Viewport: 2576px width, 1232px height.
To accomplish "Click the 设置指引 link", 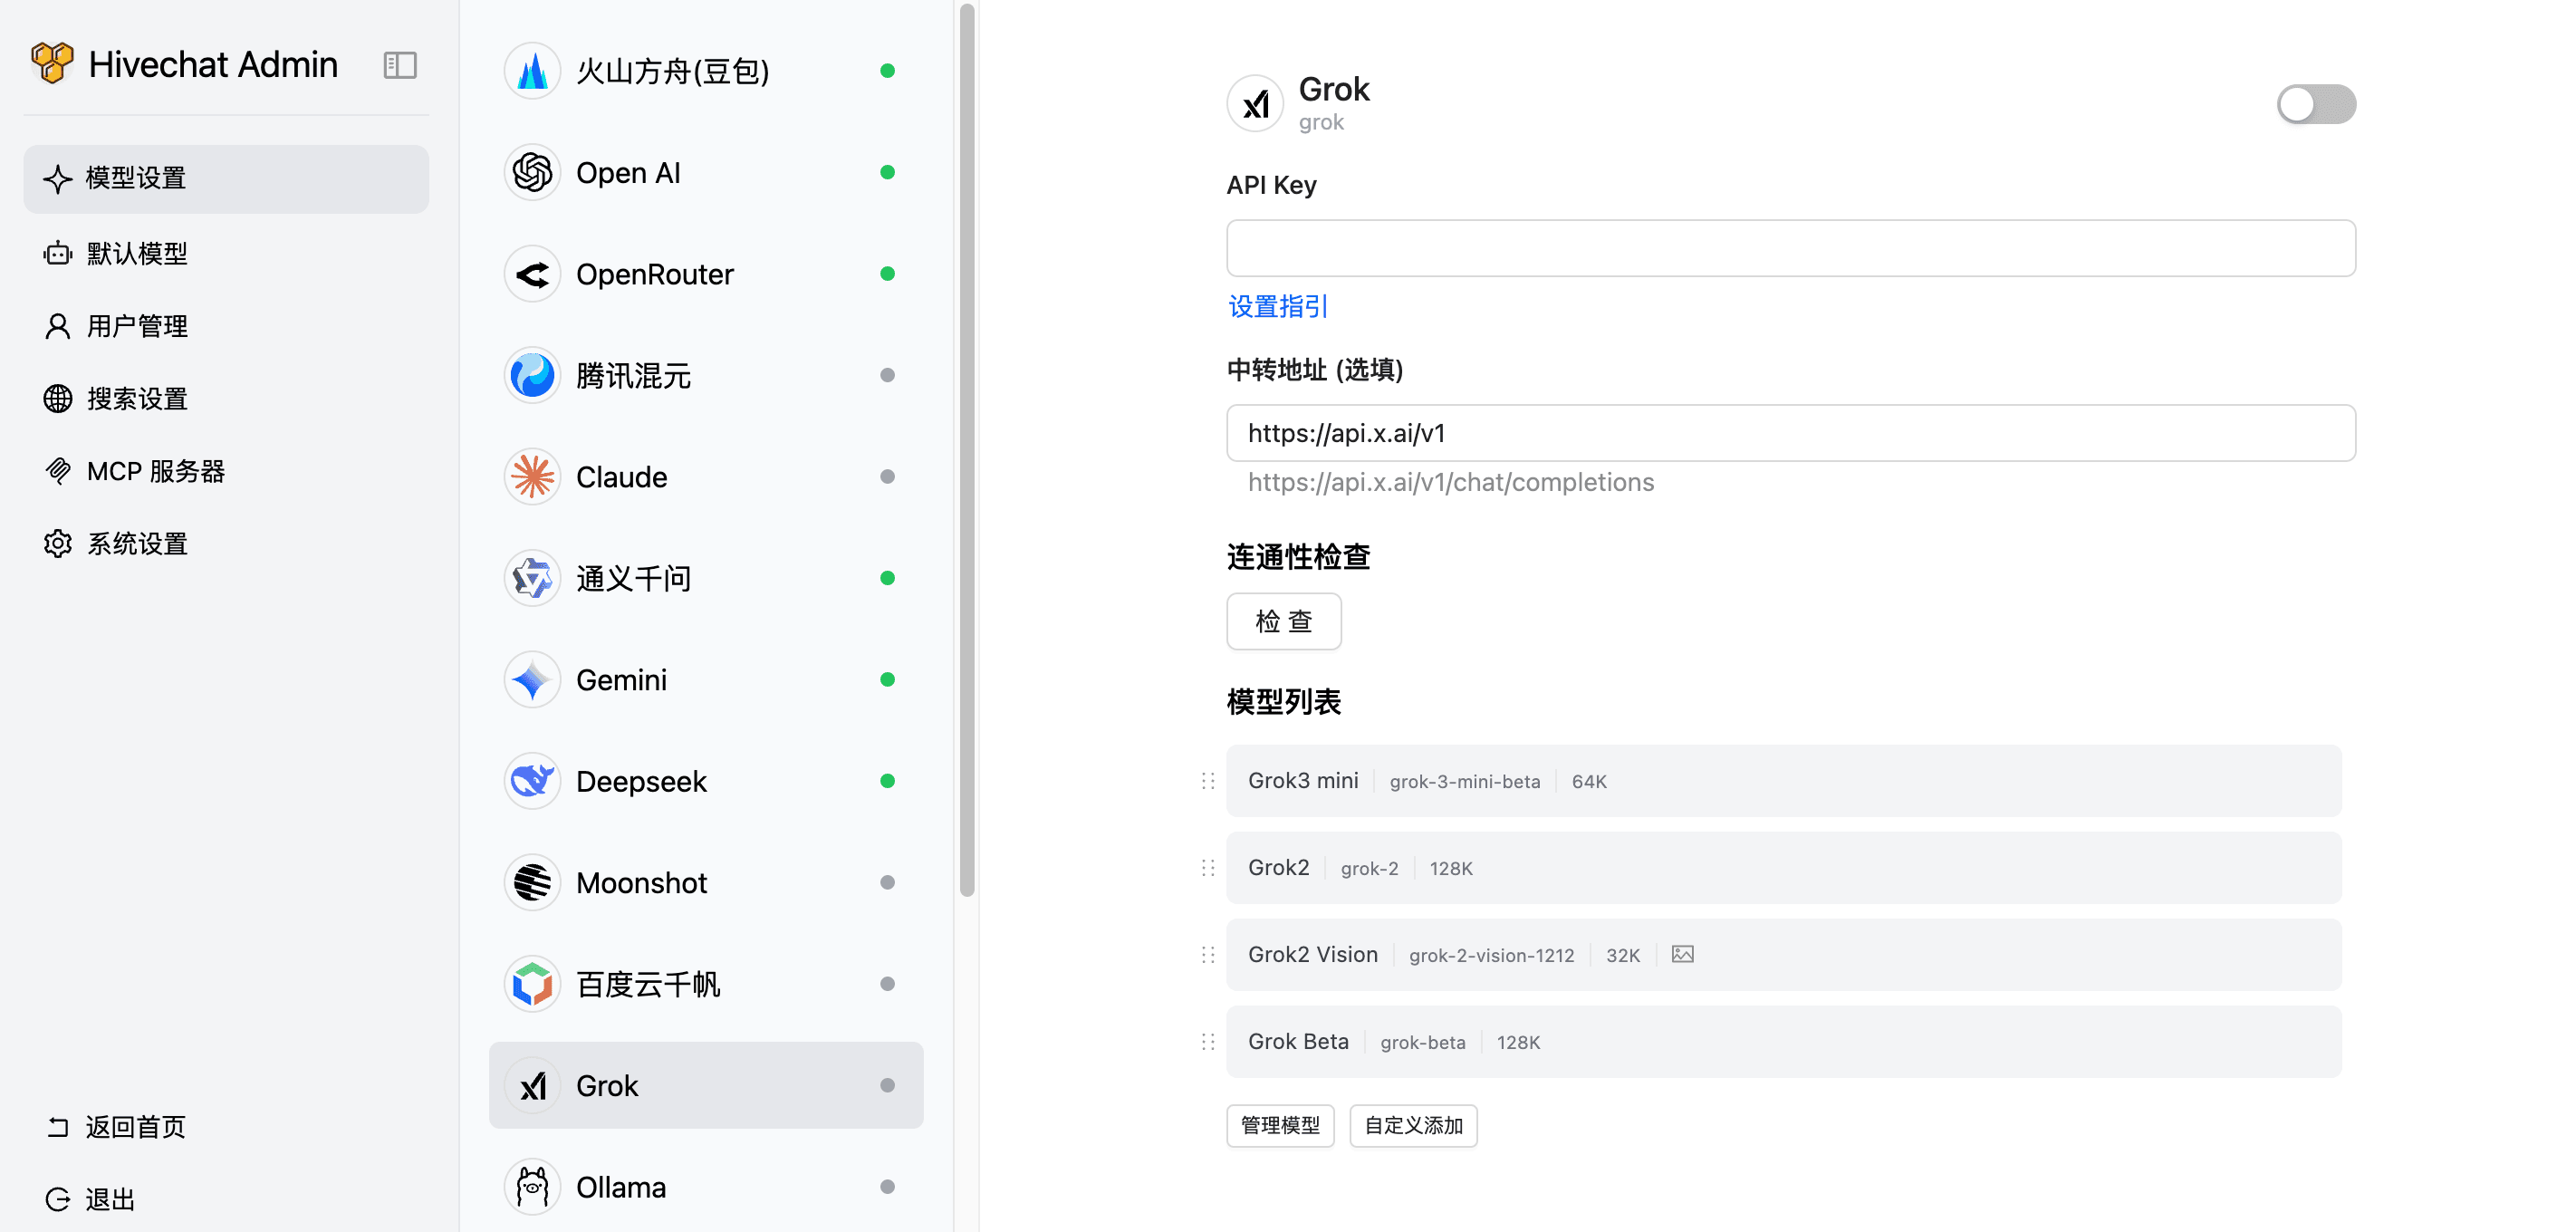I will 1278,306.
